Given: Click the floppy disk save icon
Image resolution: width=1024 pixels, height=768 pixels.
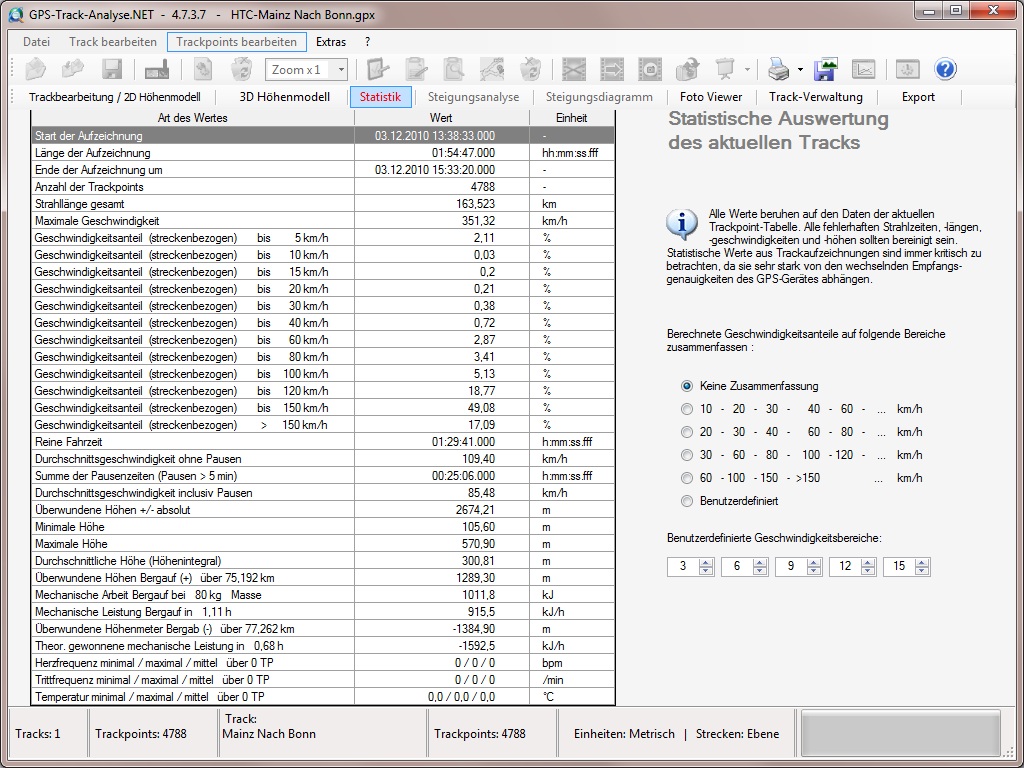Looking at the screenshot, I should (x=112, y=69).
